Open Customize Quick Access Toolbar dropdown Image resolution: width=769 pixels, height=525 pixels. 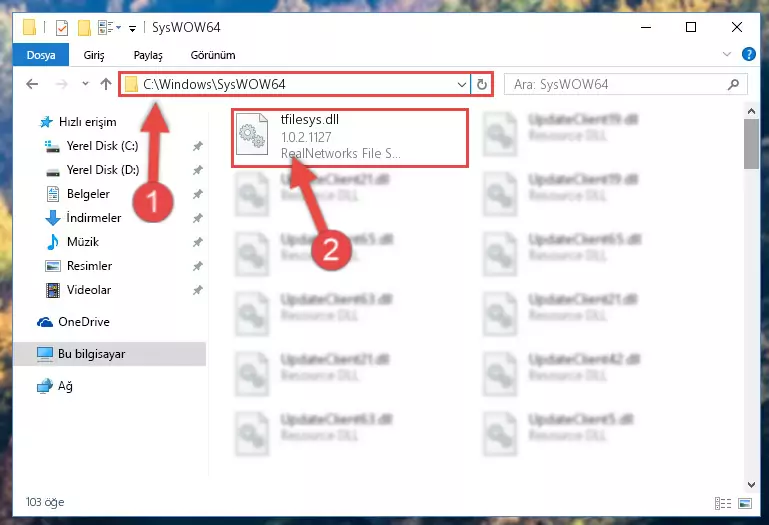pyautogui.click(x=132, y=28)
